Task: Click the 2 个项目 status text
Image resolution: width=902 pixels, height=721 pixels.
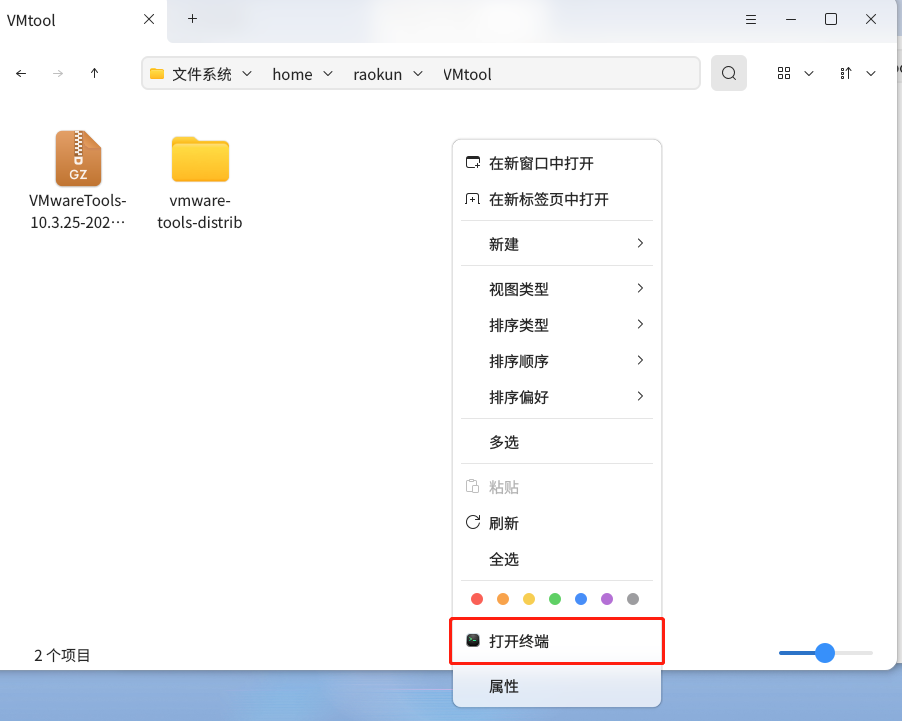Action: pyautogui.click(x=62, y=655)
